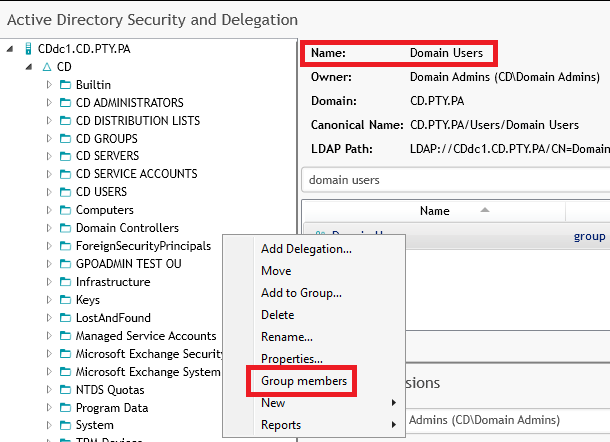The width and height of the screenshot is (610, 442).
Task: Select the LostAndFound tree item
Action: [x=113, y=318]
